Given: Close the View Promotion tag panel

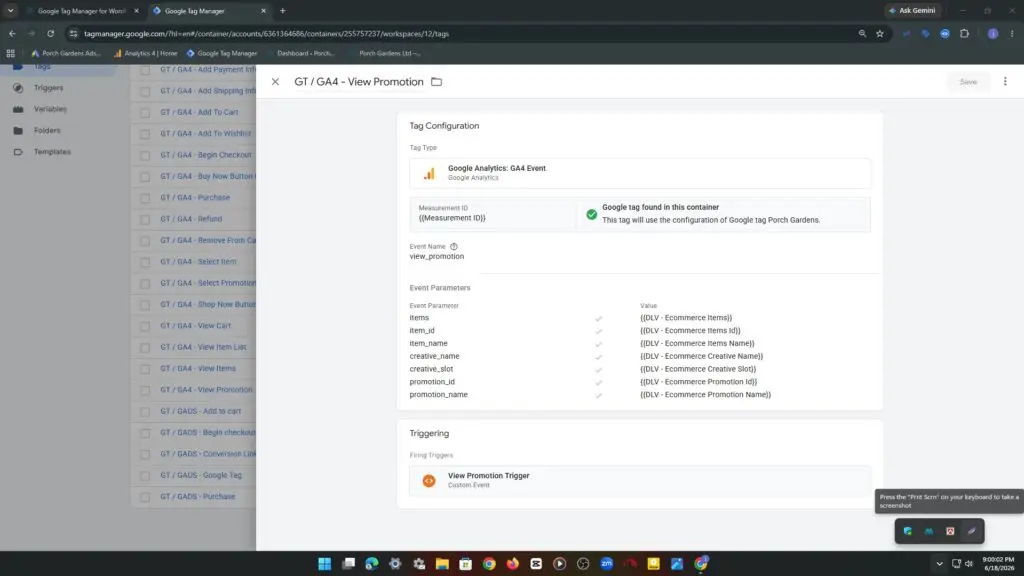Looking at the screenshot, I should coord(275,82).
